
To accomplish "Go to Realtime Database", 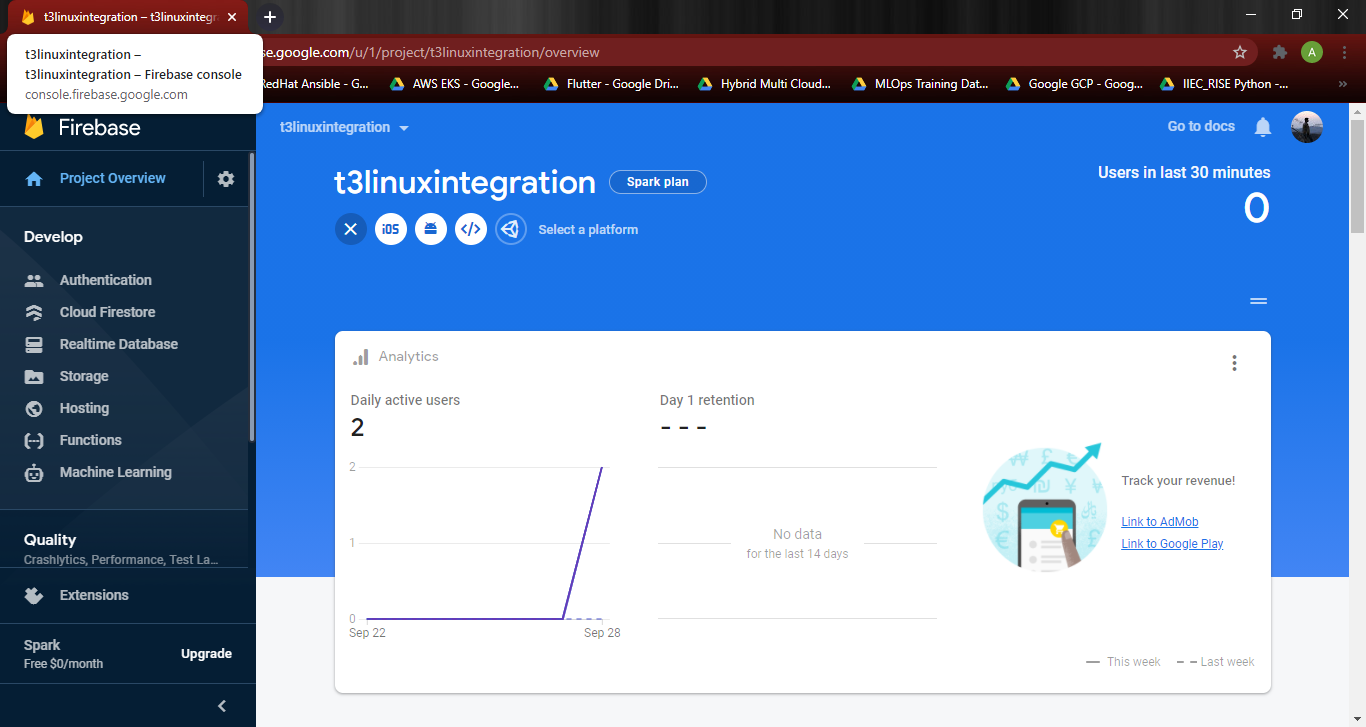I will point(118,344).
